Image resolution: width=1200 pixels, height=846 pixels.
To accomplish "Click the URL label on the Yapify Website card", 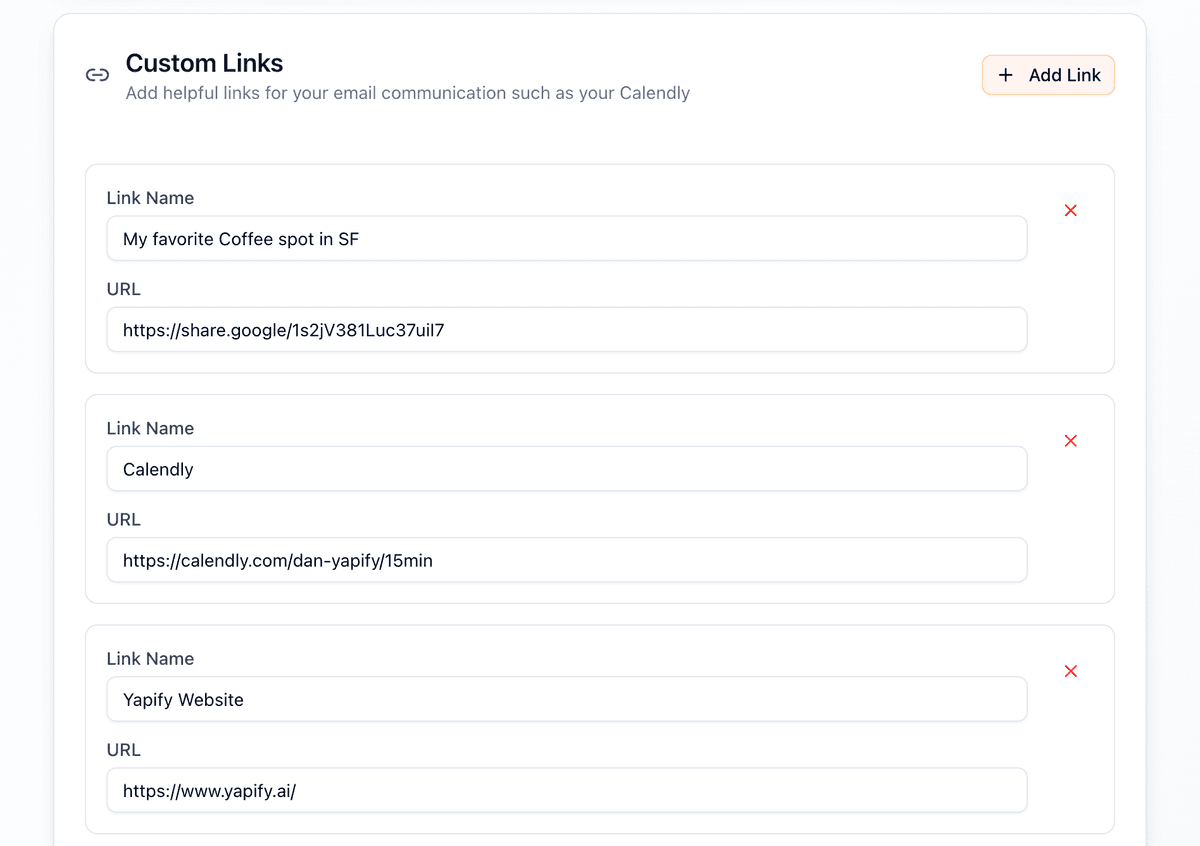I will (x=123, y=749).
